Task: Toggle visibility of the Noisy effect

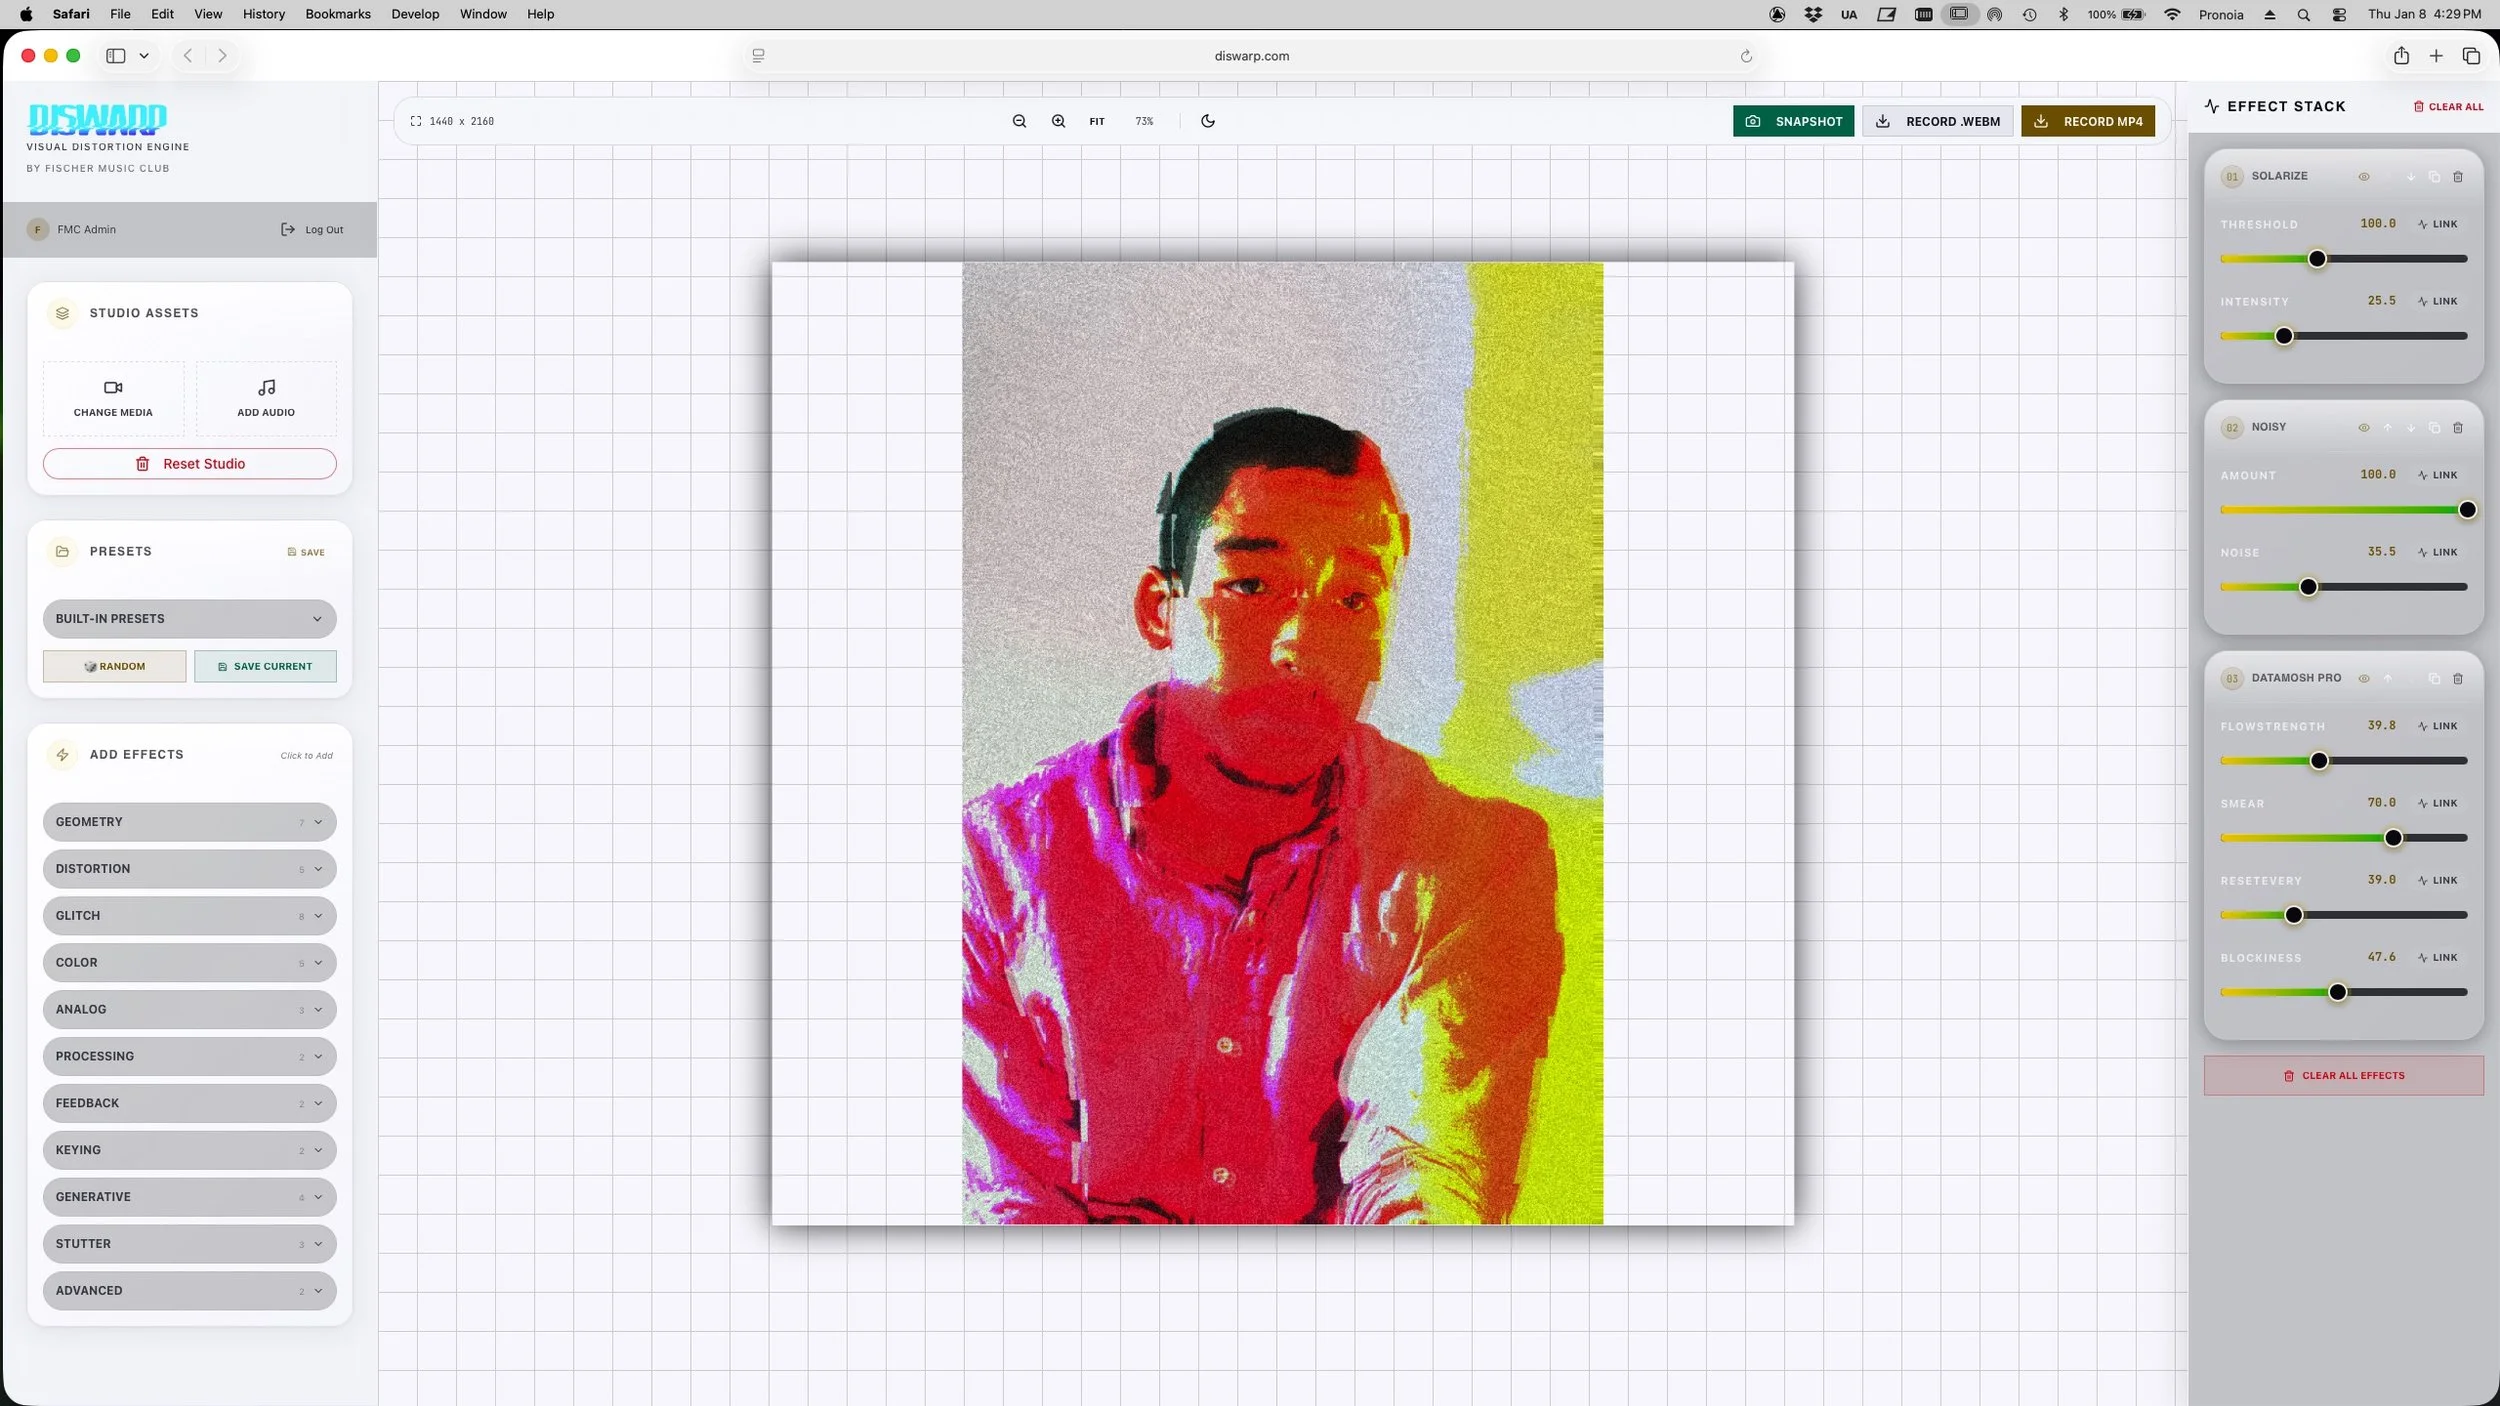Action: coord(2364,428)
